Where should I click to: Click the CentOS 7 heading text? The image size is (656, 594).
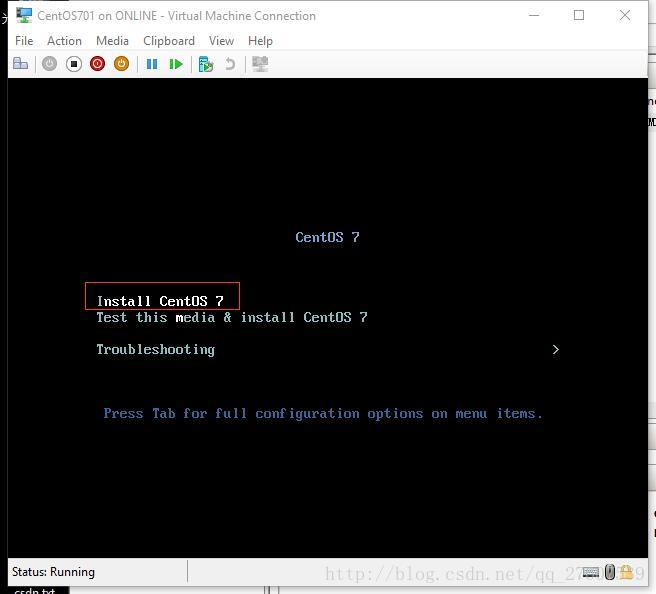327,237
